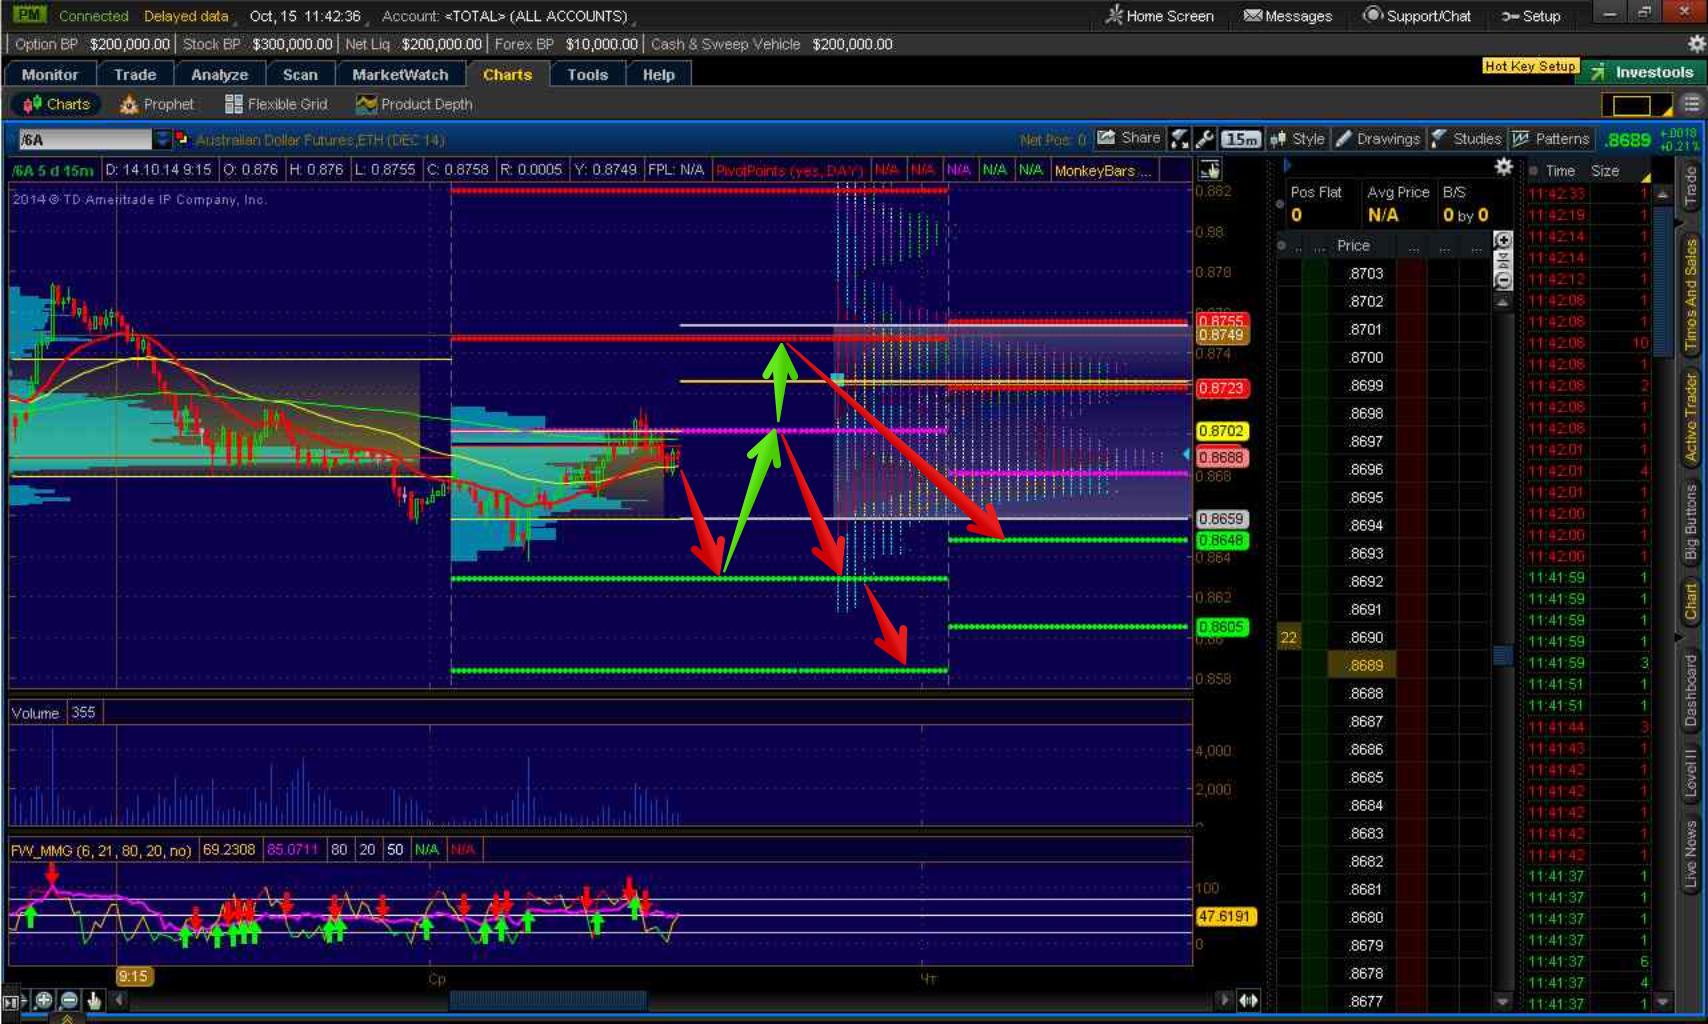The width and height of the screenshot is (1708, 1024).
Task: Click the chart pointer mode icon above price axis
Action: point(1210,169)
